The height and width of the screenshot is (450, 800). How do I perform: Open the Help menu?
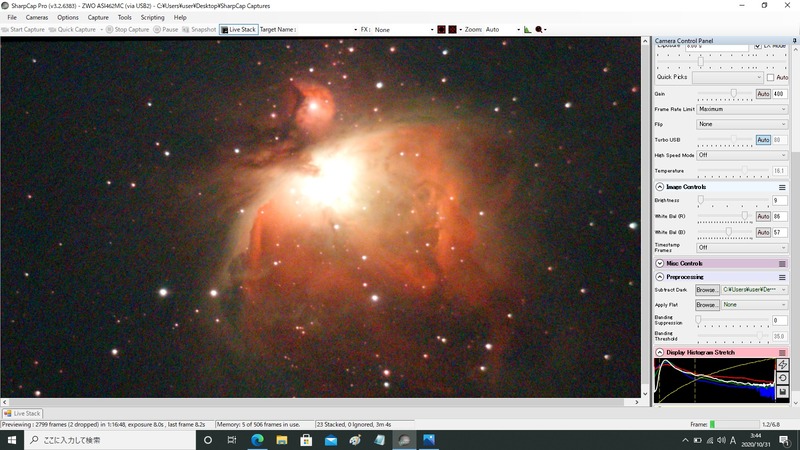pyautogui.click(x=180, y=17)
